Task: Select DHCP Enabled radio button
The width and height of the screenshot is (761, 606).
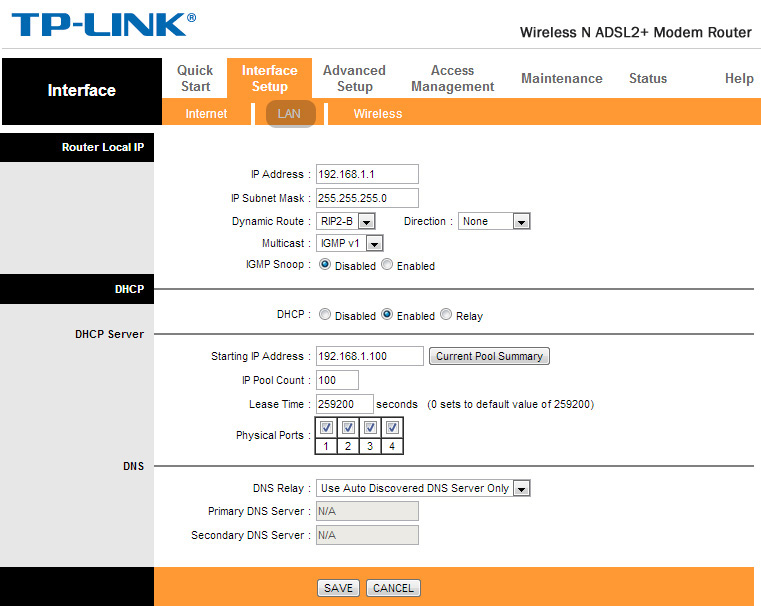Action: pyautogui.click(x=387, y=314)
